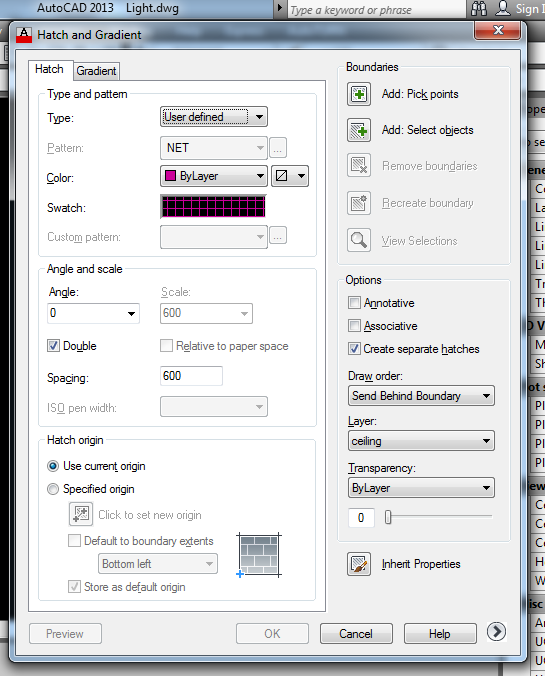Image resolution: width=545 pixels, height=676 pixels.
Task: Click the AutoCAD logo in dialog title
Action: 24,34
